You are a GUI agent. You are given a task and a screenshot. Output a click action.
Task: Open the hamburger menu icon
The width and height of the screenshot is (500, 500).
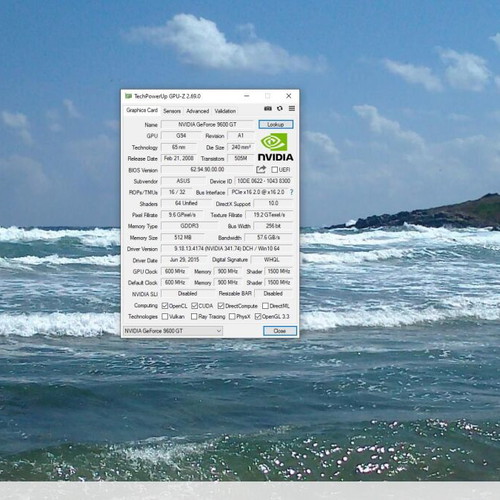click(x=292, y=109)
